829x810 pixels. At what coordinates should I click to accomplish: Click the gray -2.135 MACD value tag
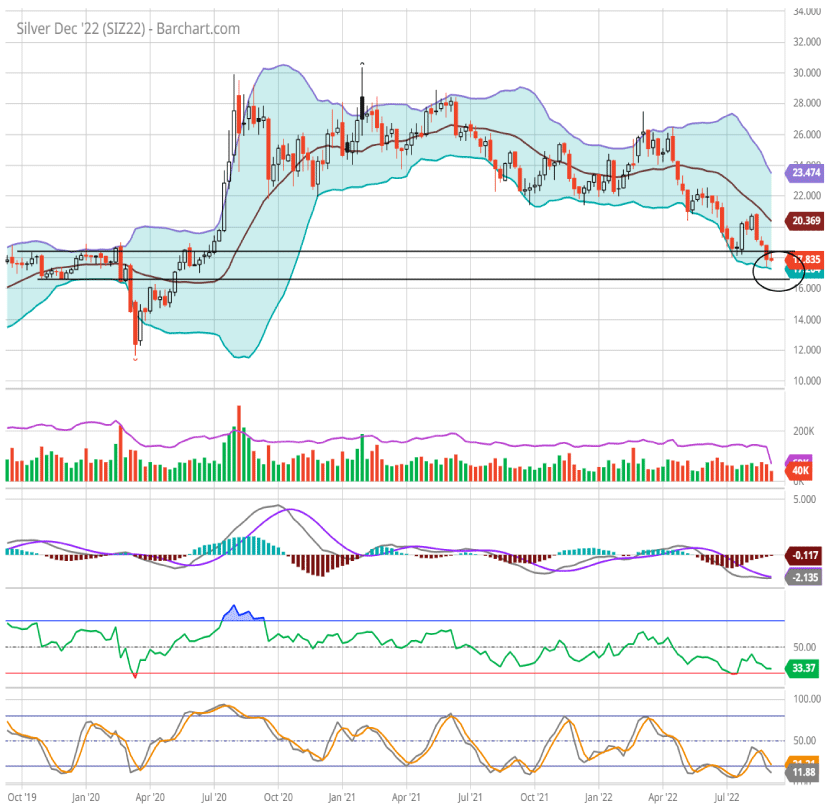pyautogui.click(x=804, y=577)
